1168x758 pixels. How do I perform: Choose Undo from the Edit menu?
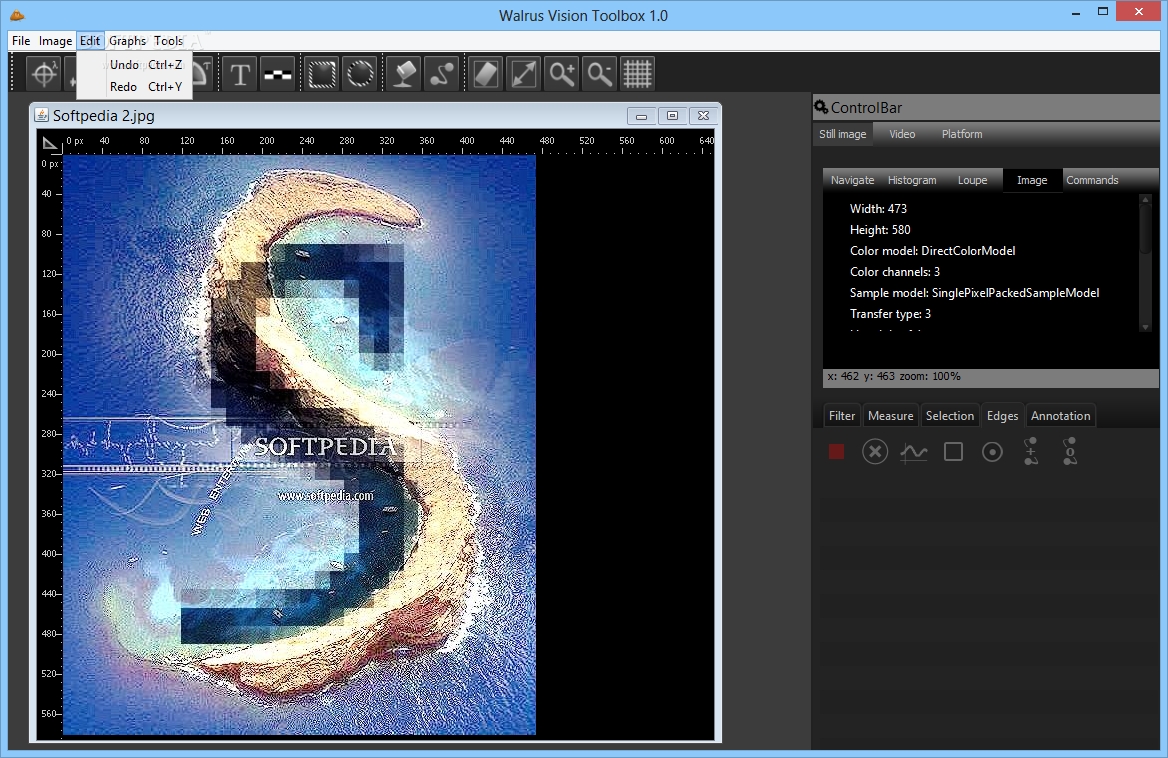(x=134, y=65)
